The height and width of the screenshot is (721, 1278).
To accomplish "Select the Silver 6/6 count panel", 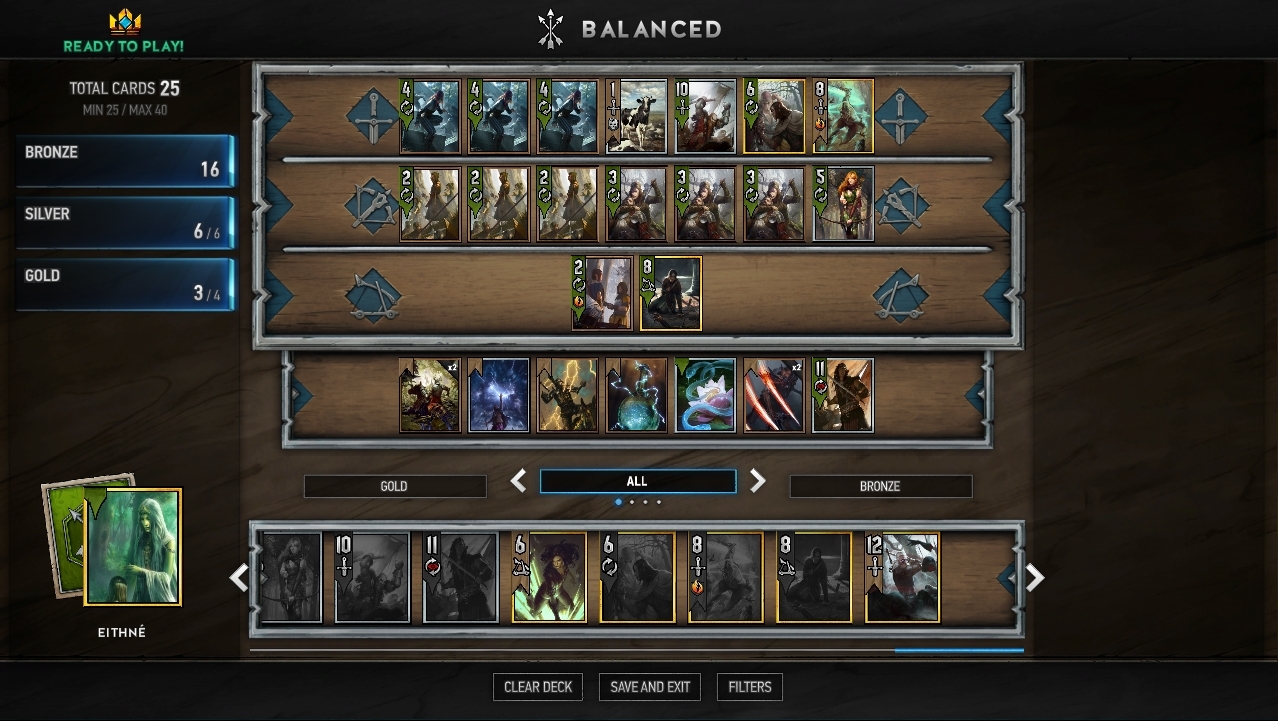I will (x=124, y=223).
